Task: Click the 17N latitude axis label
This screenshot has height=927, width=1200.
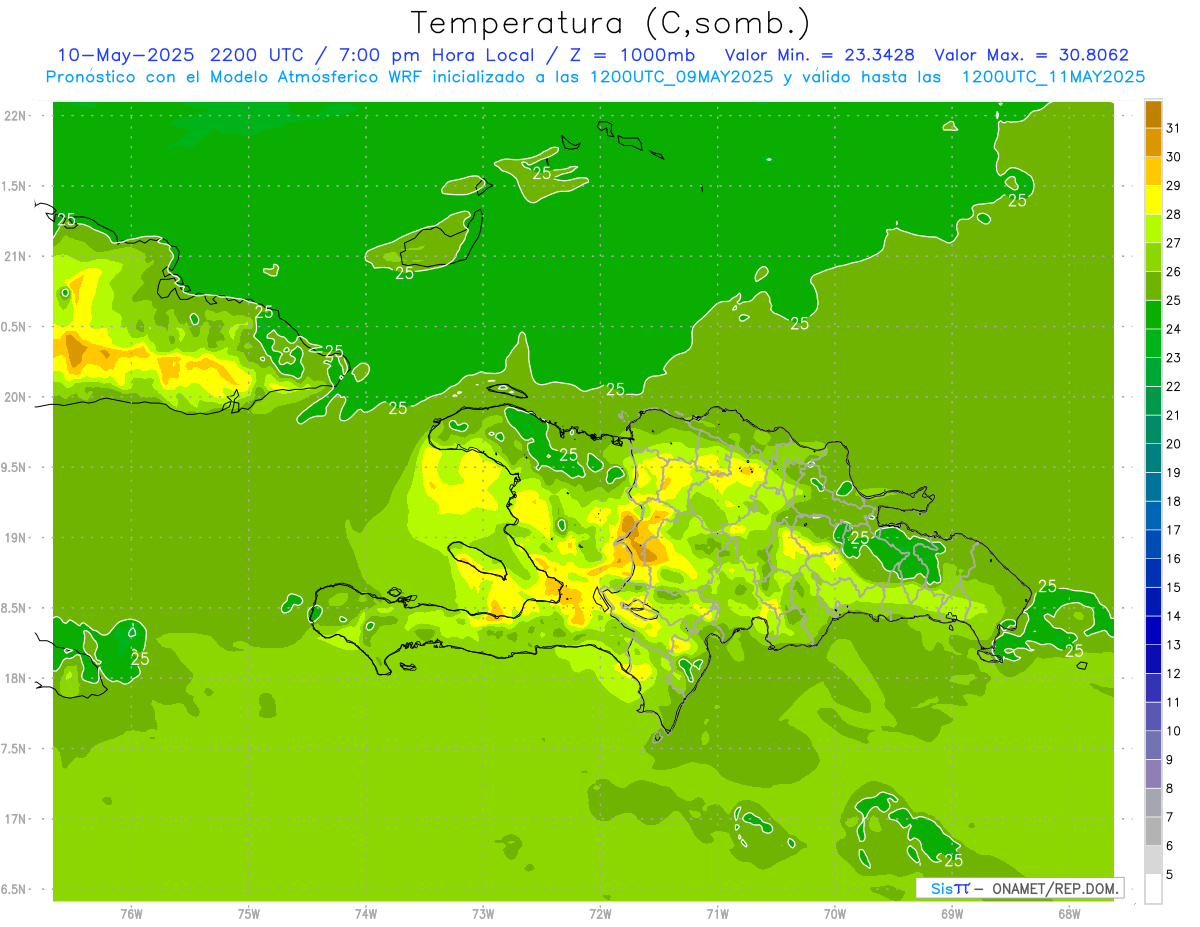Action: point(16,819)
